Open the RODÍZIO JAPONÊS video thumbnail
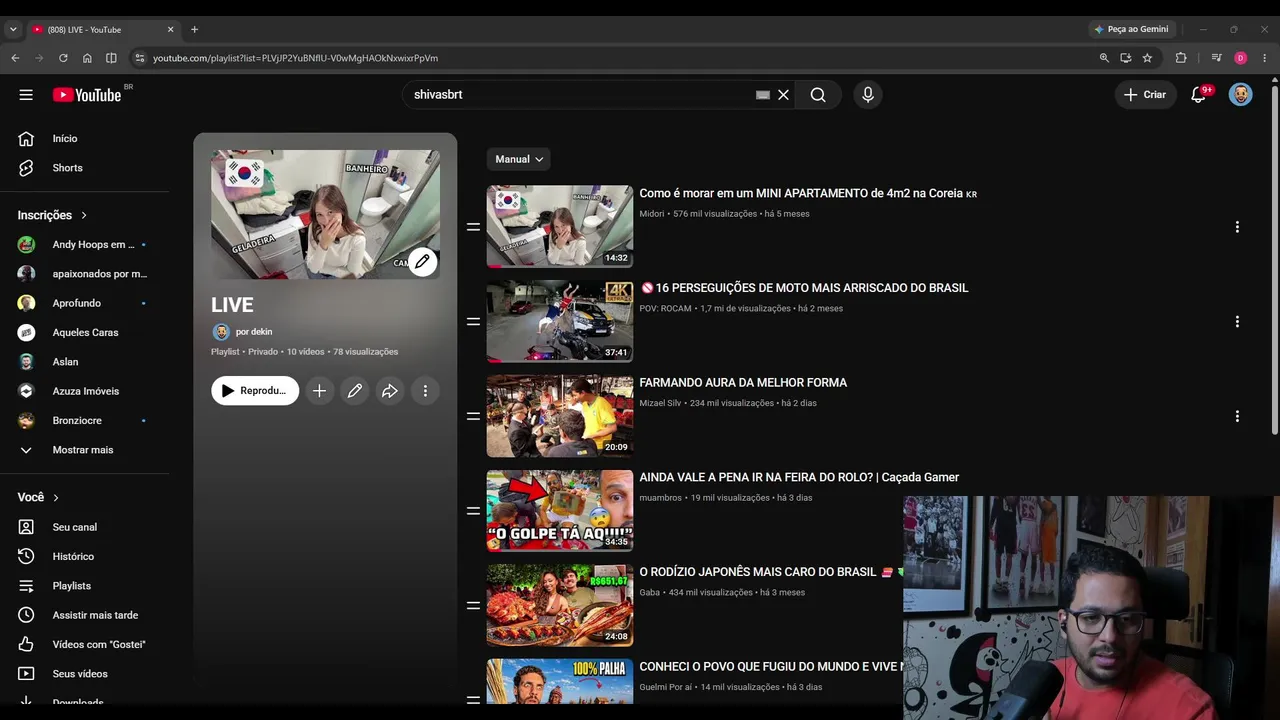Image resolution: width=1280 pixels, height=720 pixels. (x=560, y=605)
